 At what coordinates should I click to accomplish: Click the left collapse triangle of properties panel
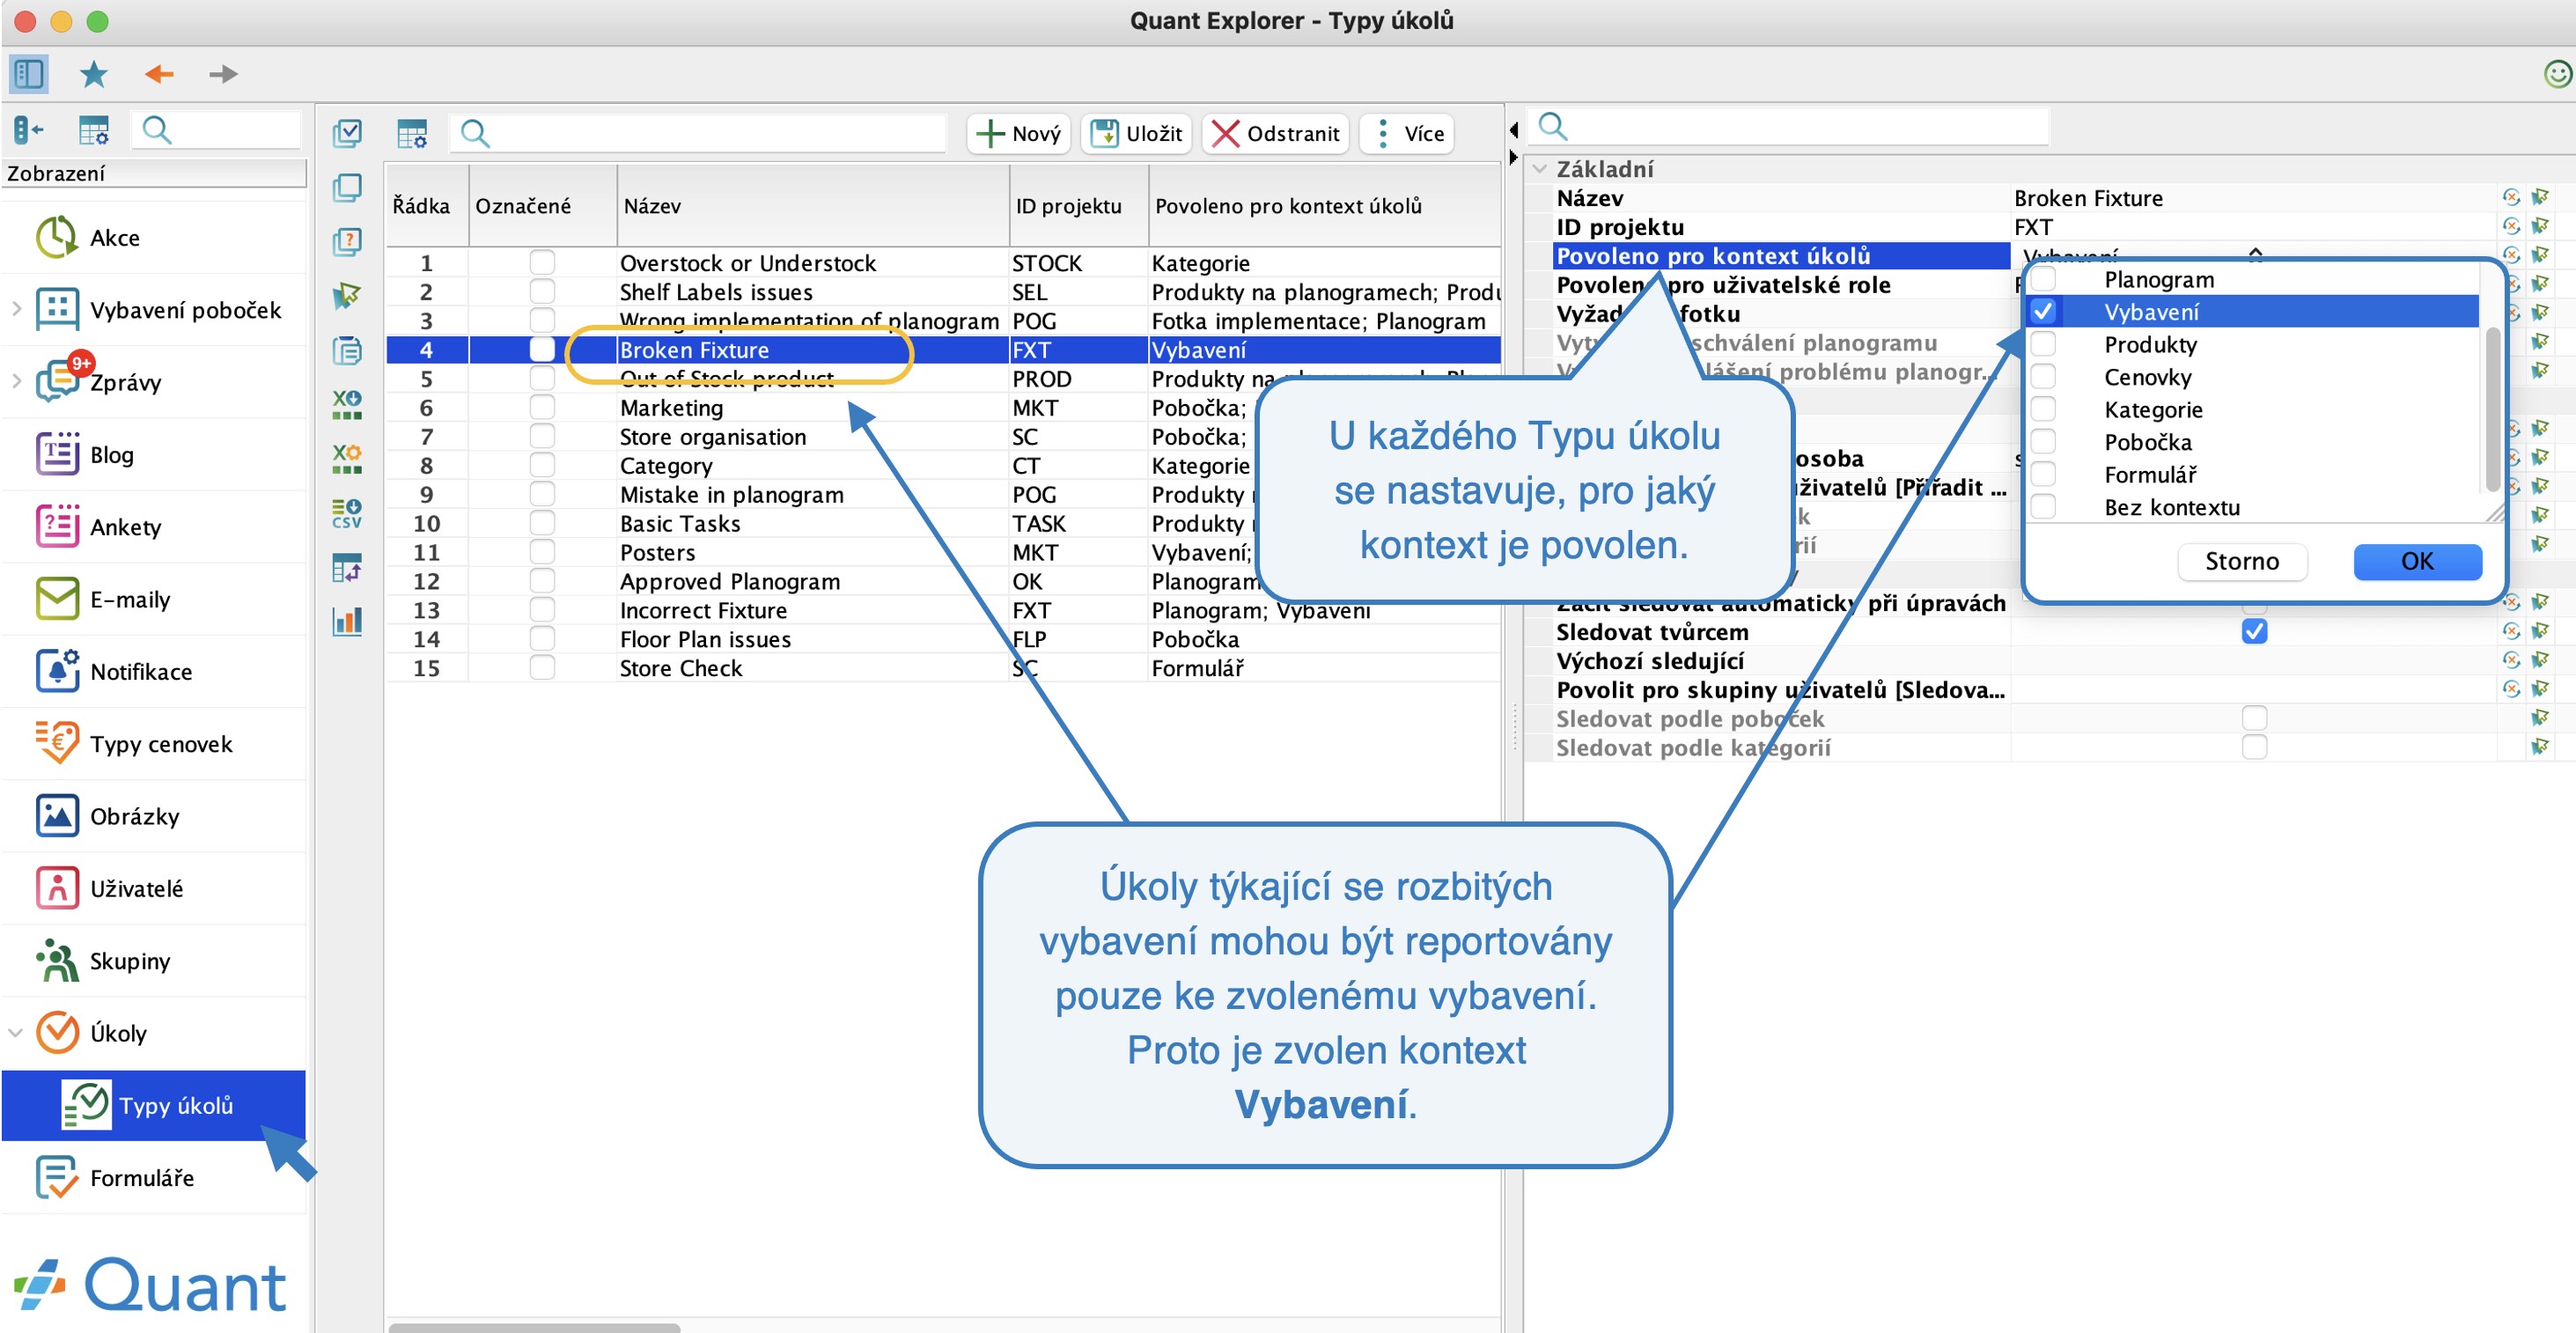(1513, 130)
